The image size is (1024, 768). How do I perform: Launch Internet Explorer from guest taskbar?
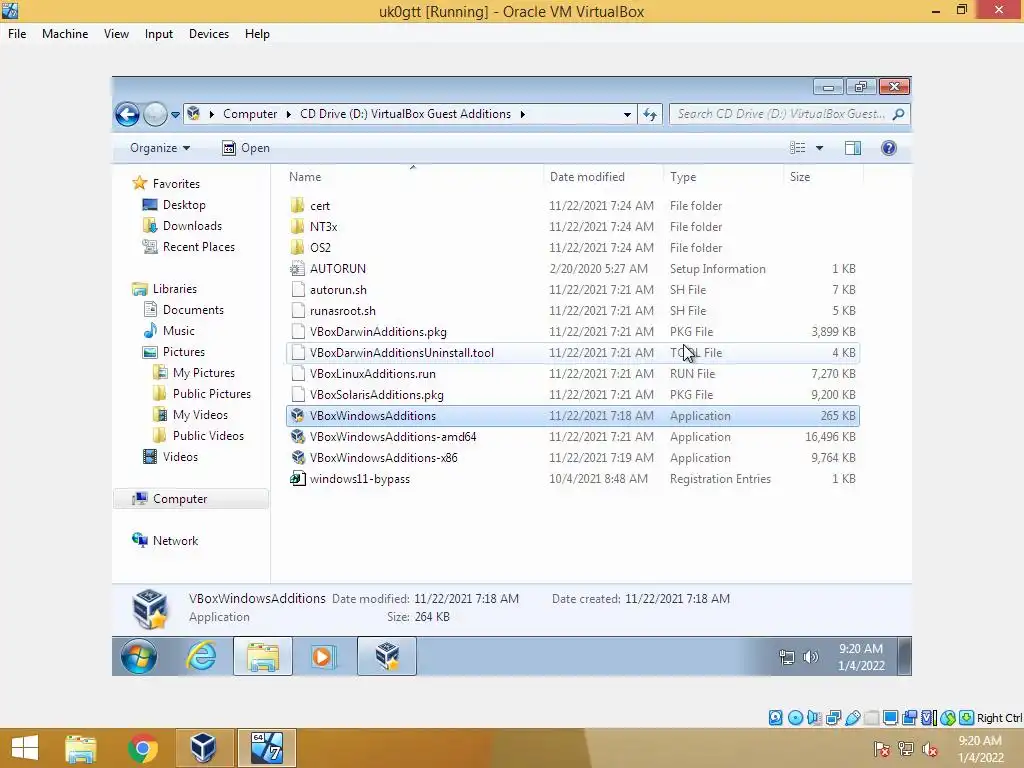(201, 656)
